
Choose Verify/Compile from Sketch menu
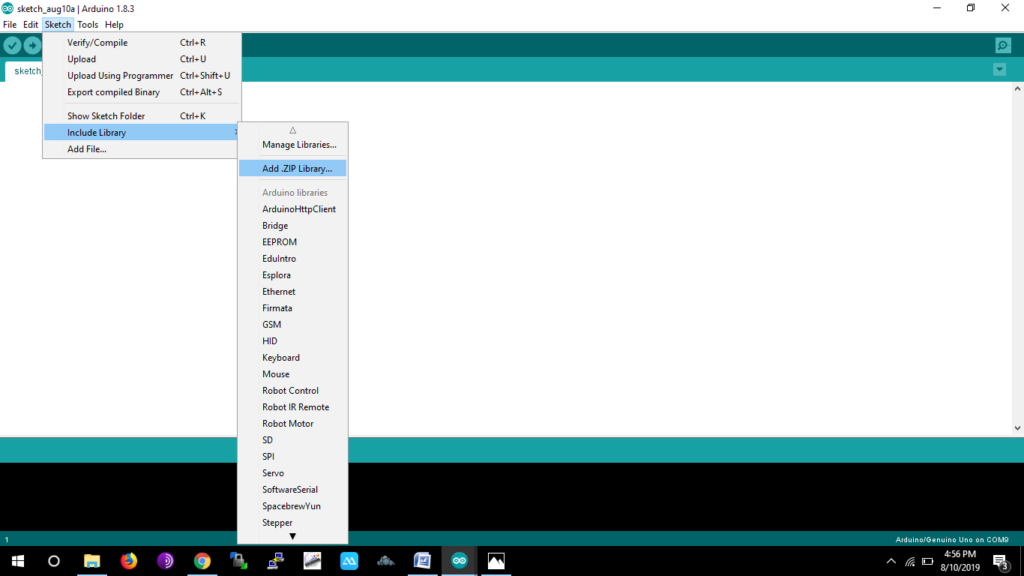tap(142, 42)
